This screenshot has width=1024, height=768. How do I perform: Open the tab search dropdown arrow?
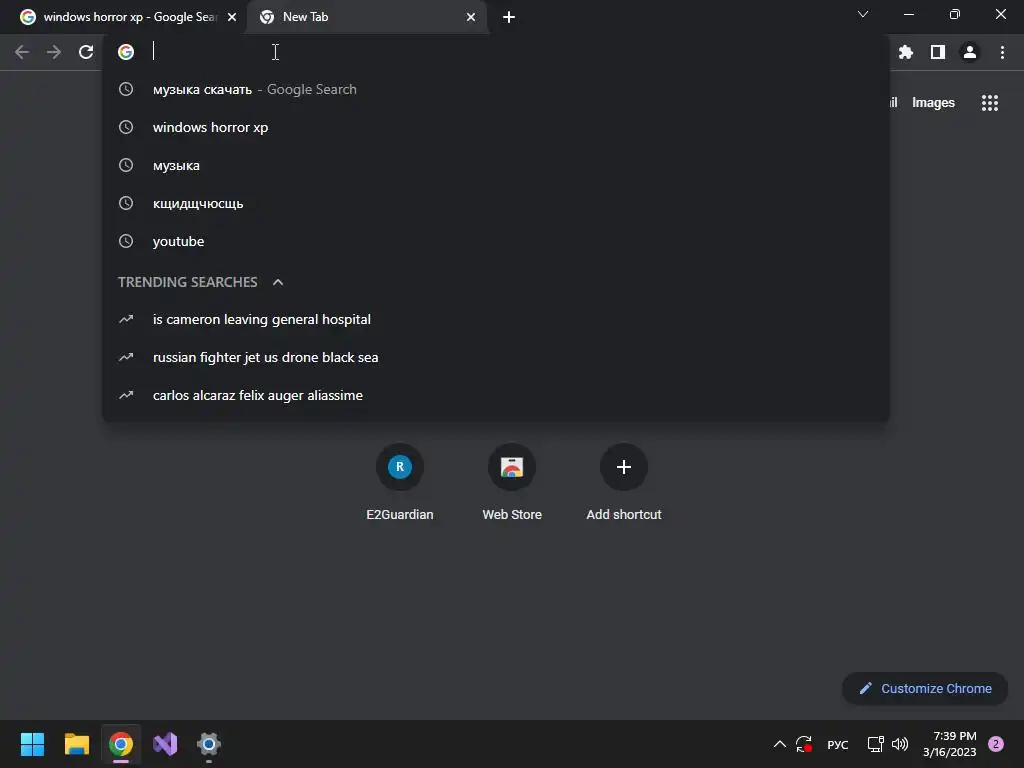(x=863, y=14)
